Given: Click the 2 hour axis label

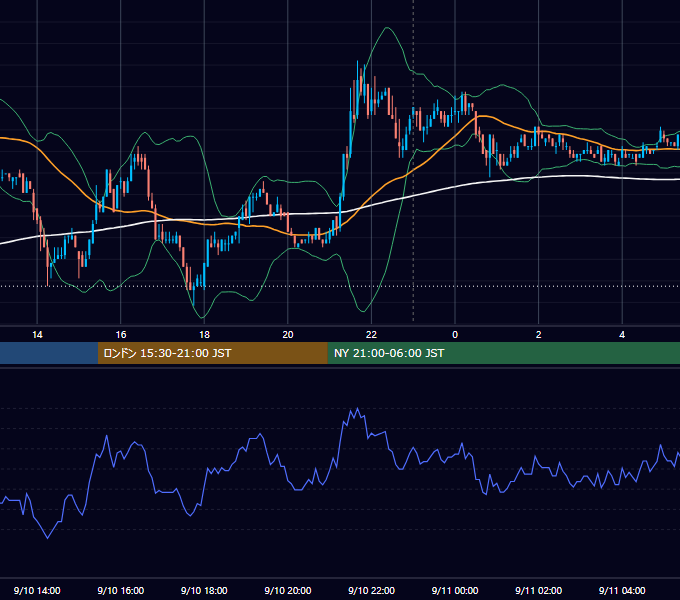Looking at the screenshot, I should 539,335.
